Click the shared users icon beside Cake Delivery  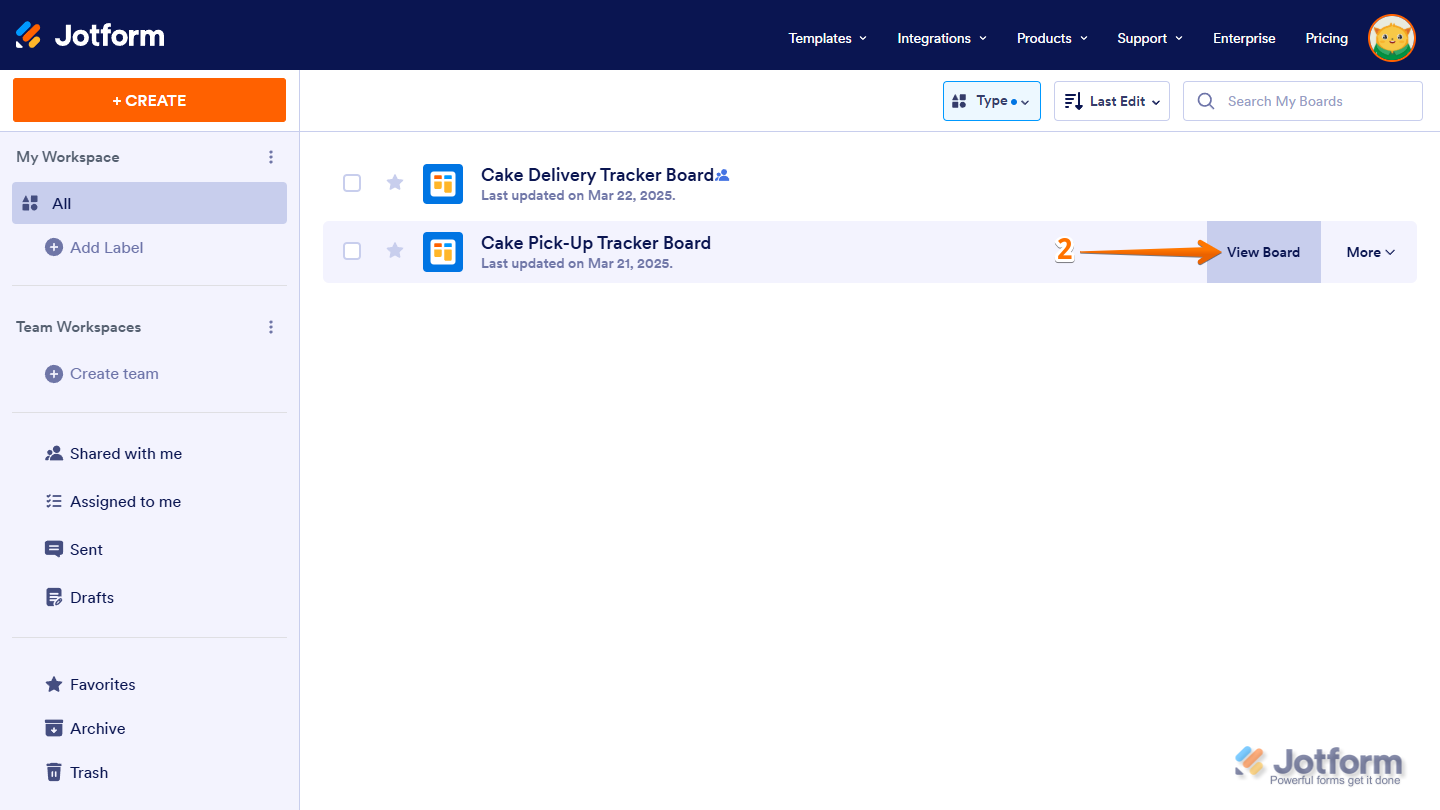(723, 176)
